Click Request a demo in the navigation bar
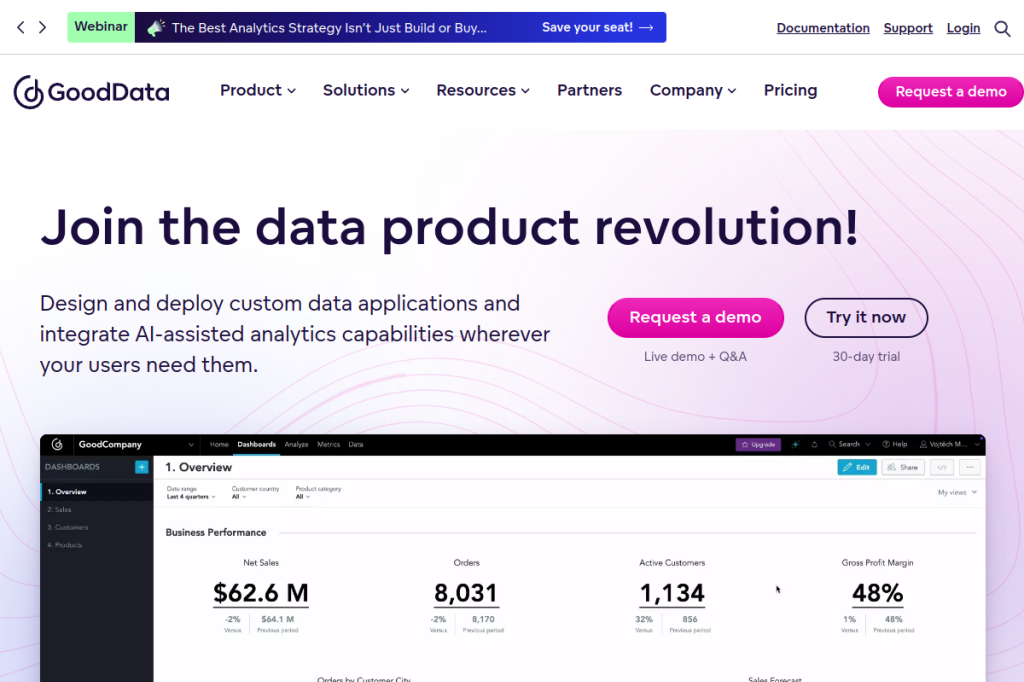This screenshot has width=1024, height=682. click(x=951, y=91)
